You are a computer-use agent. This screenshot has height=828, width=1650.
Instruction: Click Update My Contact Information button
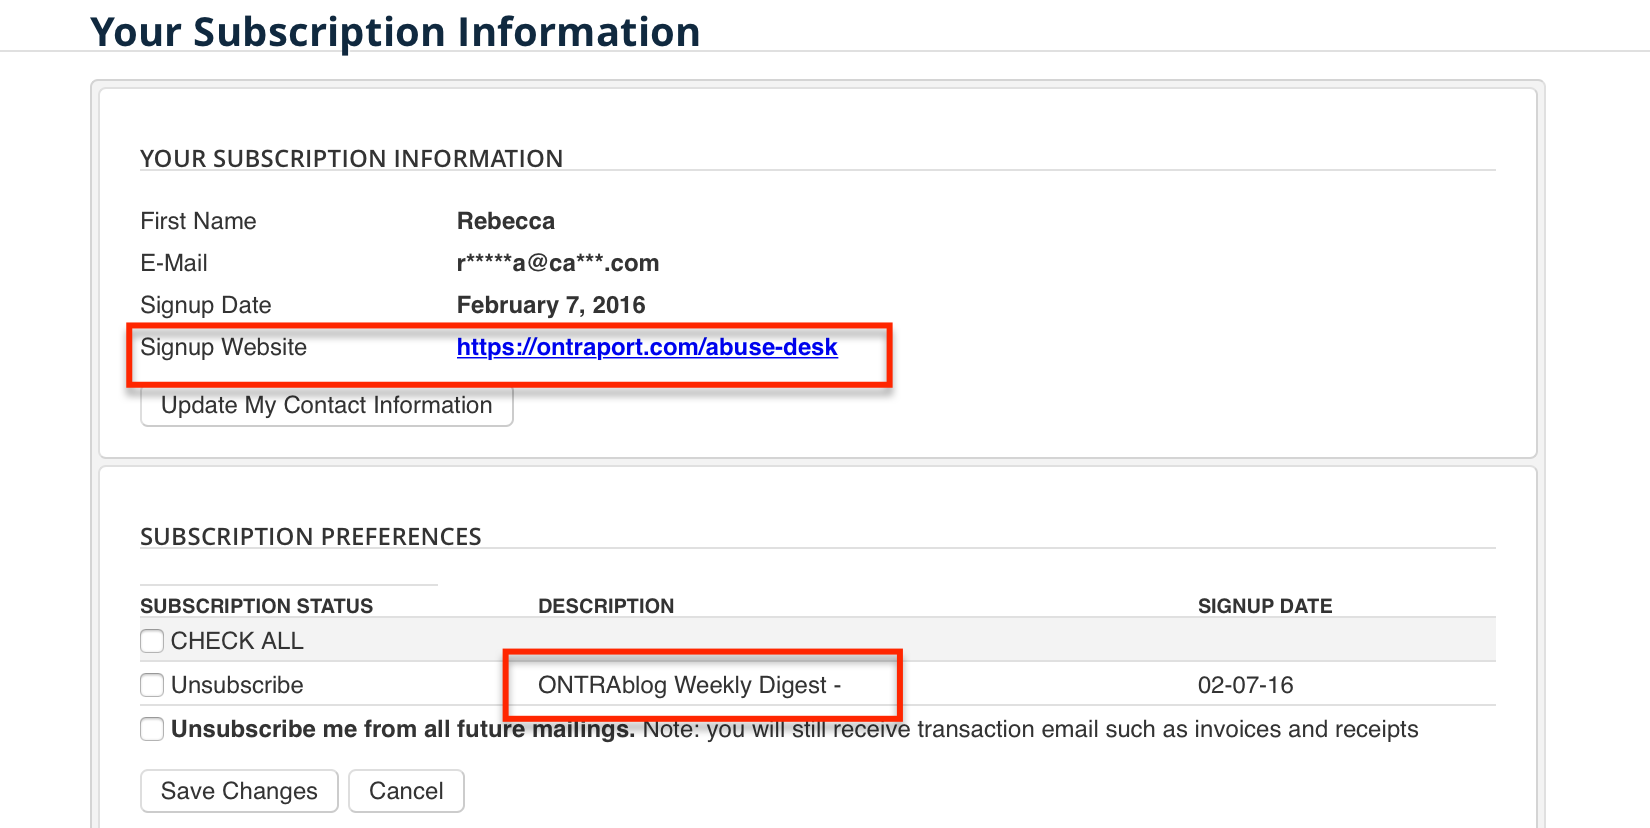(x=326, y=405)
